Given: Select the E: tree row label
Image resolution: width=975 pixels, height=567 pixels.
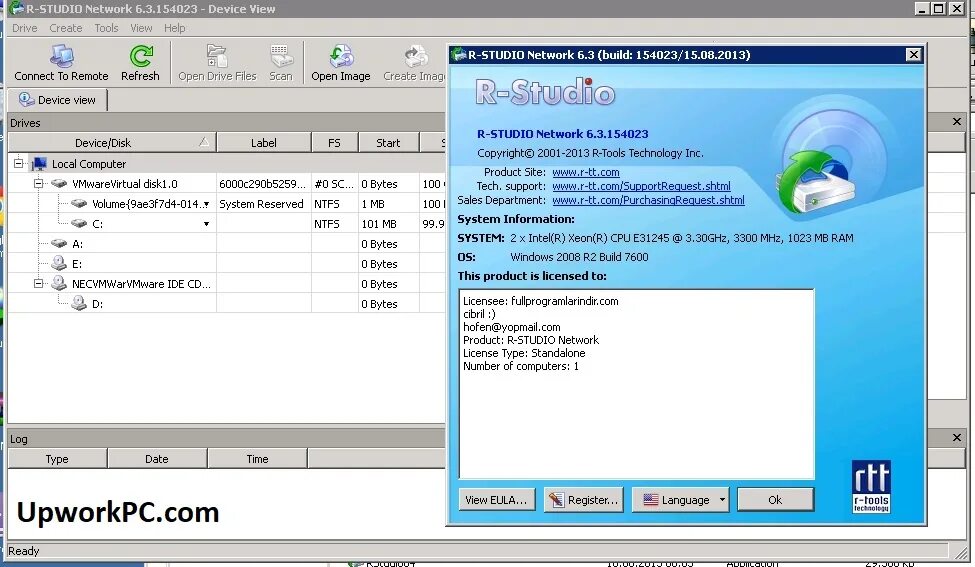Looking at the screenshot, I should [77, 264].
